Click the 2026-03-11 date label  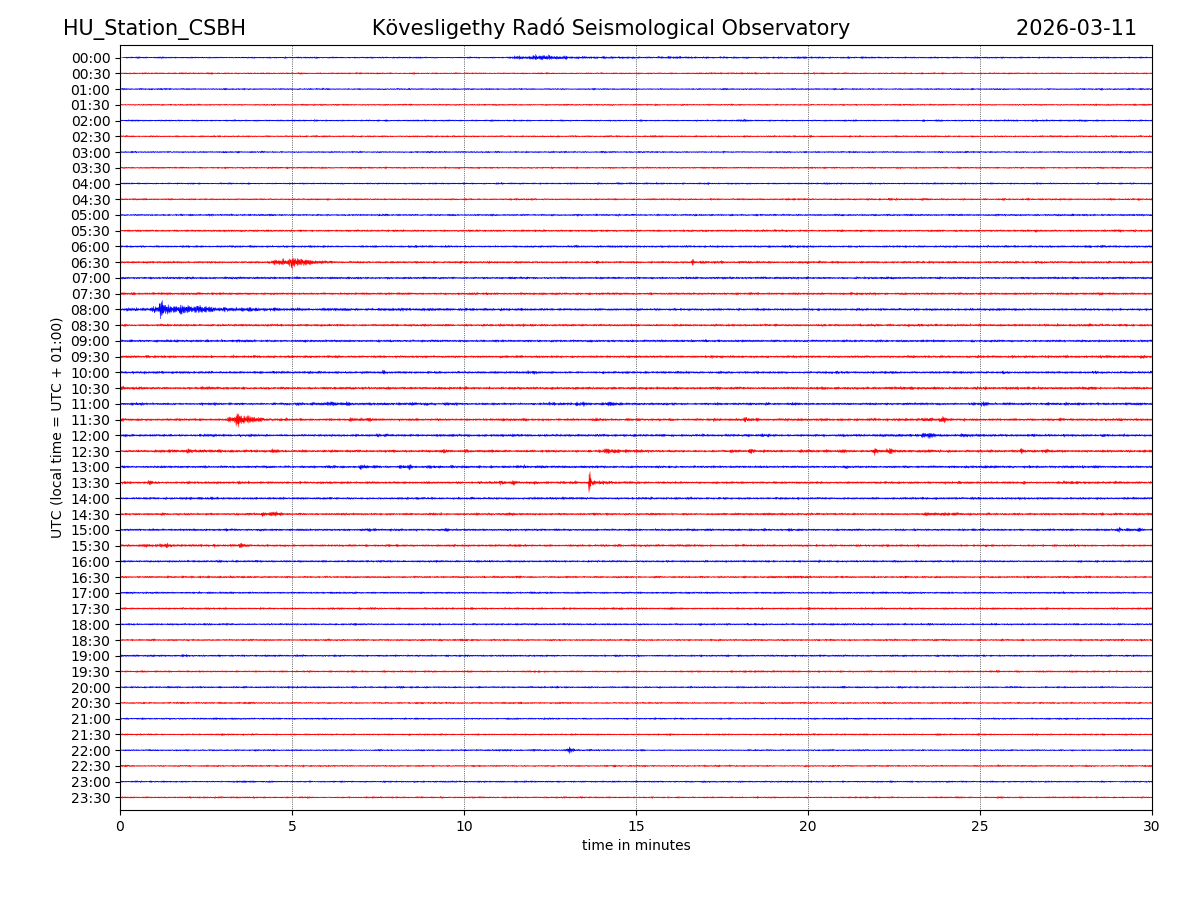pyautogui.click(x=1076, y=28)
